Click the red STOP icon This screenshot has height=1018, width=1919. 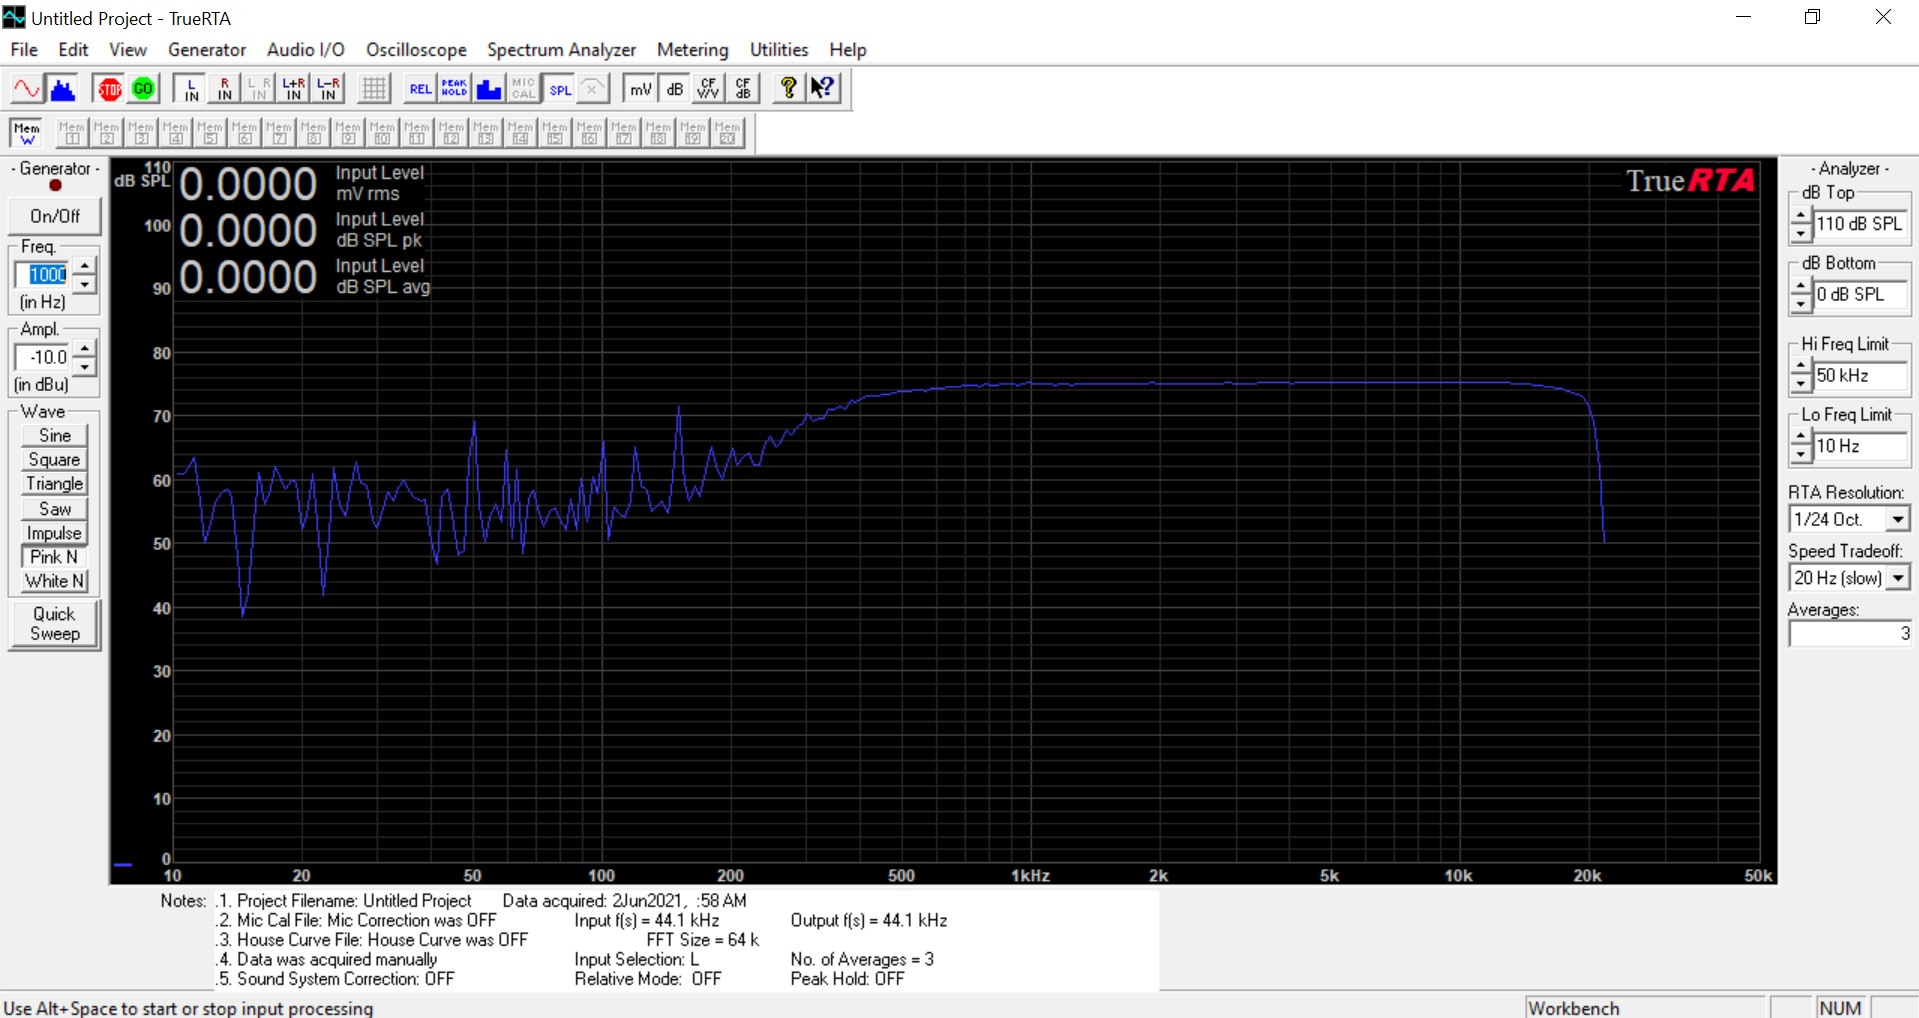109,89
